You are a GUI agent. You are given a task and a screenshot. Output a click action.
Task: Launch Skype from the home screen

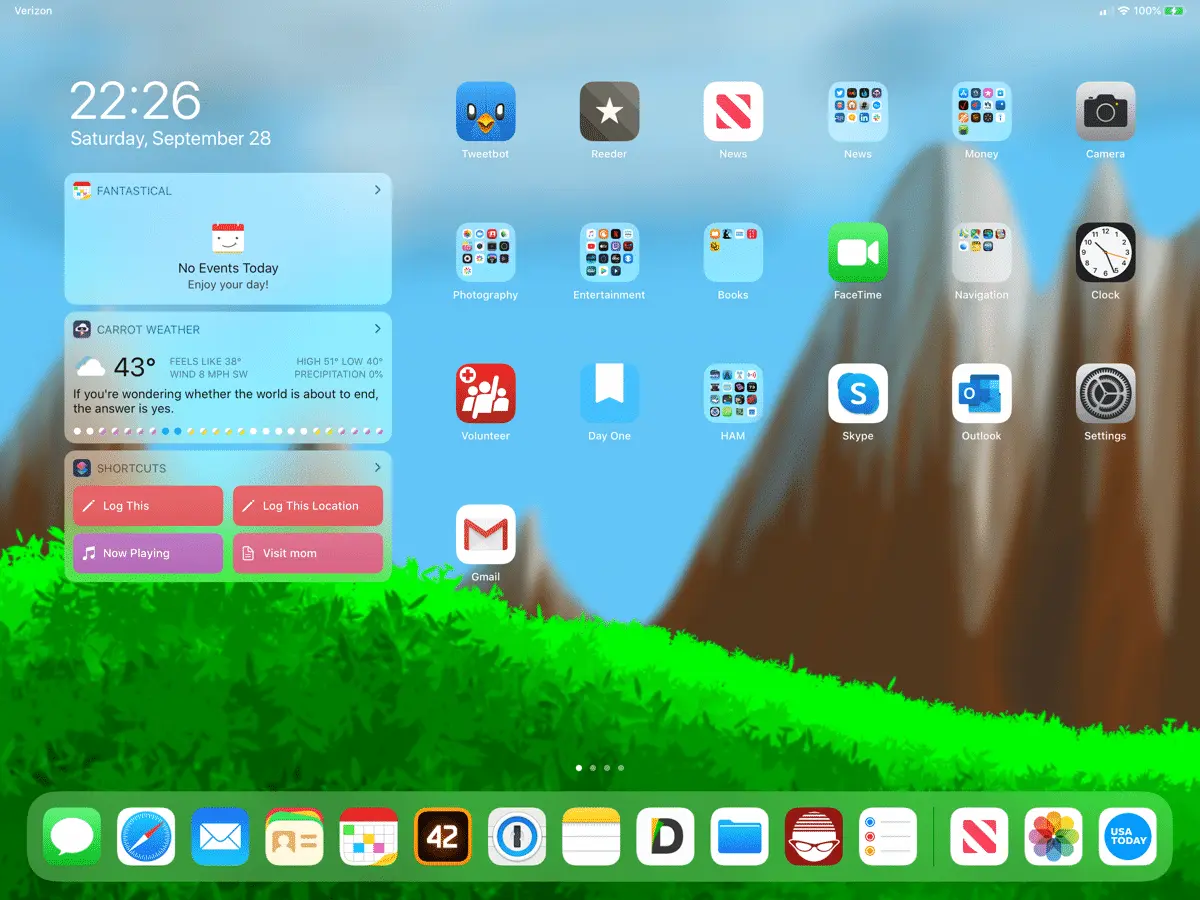click(x=857, y=393)
